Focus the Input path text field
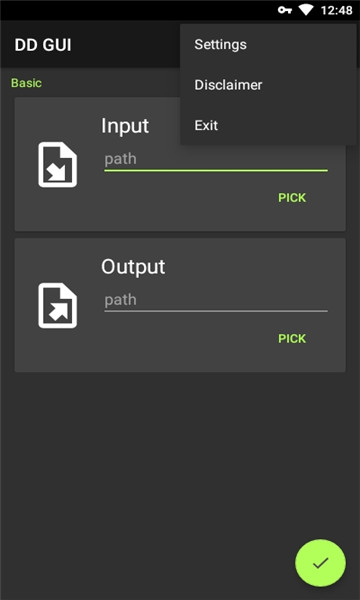 click(x=216, y=160)
